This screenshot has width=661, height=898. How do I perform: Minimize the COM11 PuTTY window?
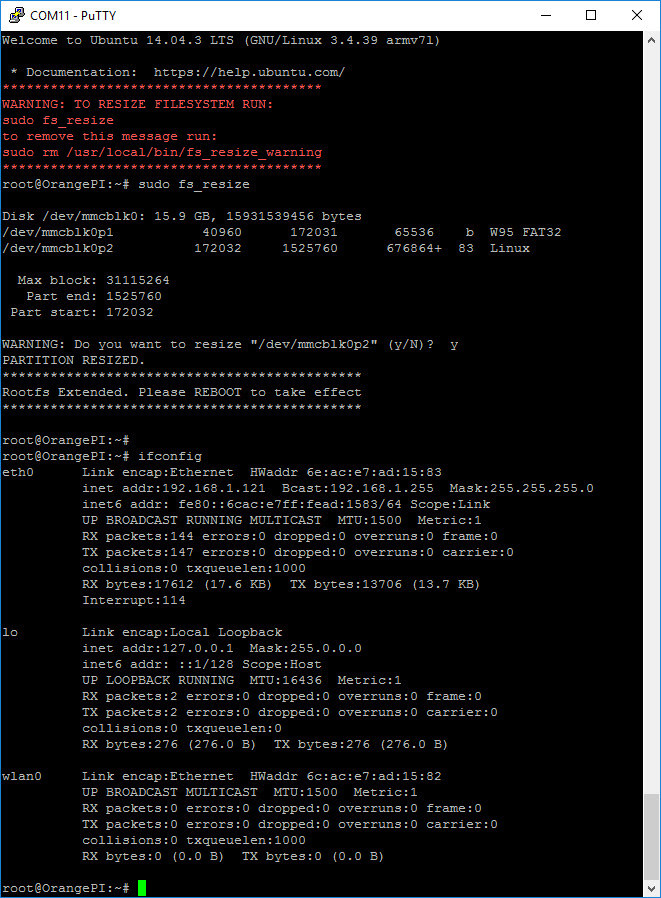point(545,15)
